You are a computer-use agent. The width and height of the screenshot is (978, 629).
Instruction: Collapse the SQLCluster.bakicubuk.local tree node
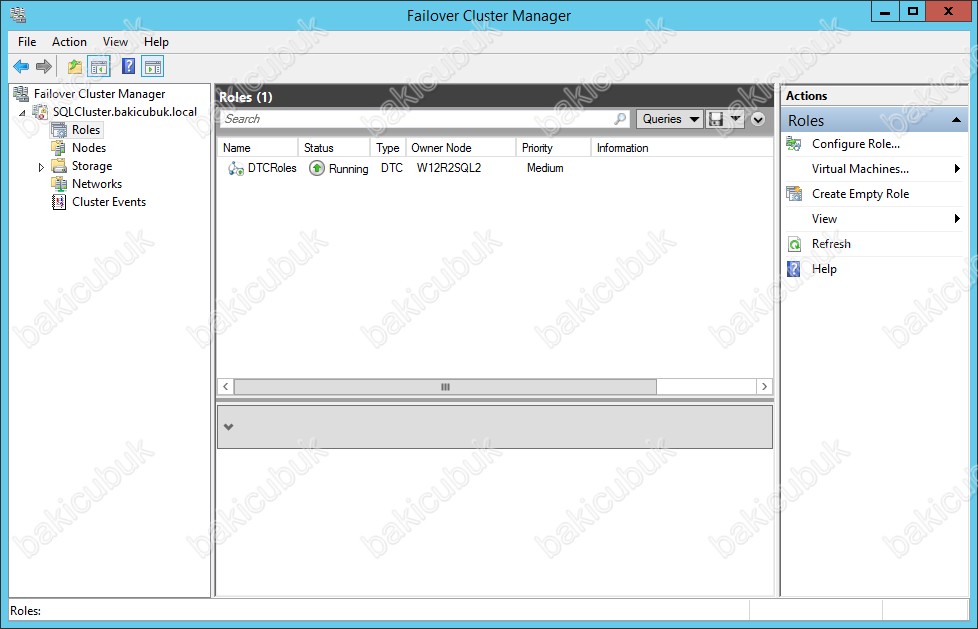point(22,113)
